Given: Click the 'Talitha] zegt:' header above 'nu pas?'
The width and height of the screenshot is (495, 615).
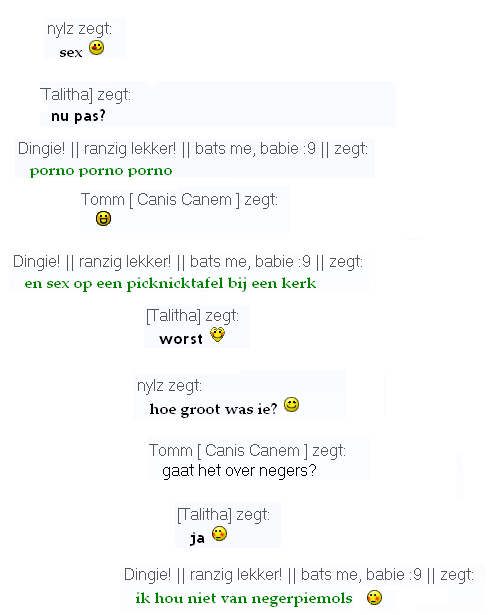Looking at the screenshot, I should [86, 95].
